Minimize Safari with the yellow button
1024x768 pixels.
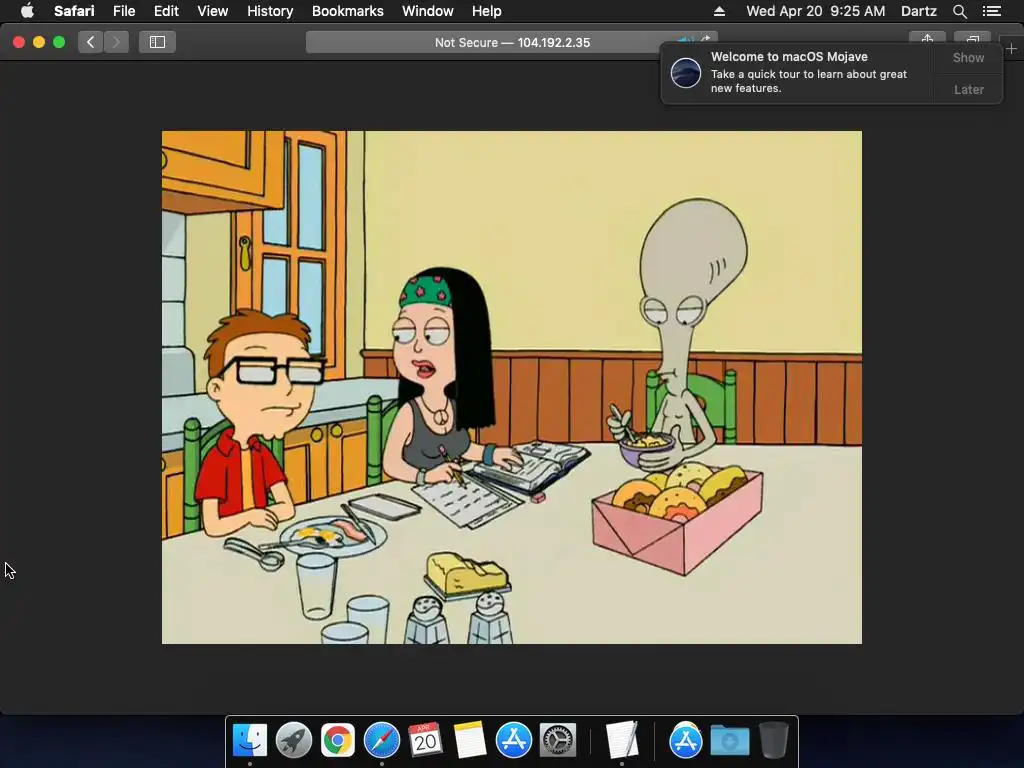tap(39, 42)
